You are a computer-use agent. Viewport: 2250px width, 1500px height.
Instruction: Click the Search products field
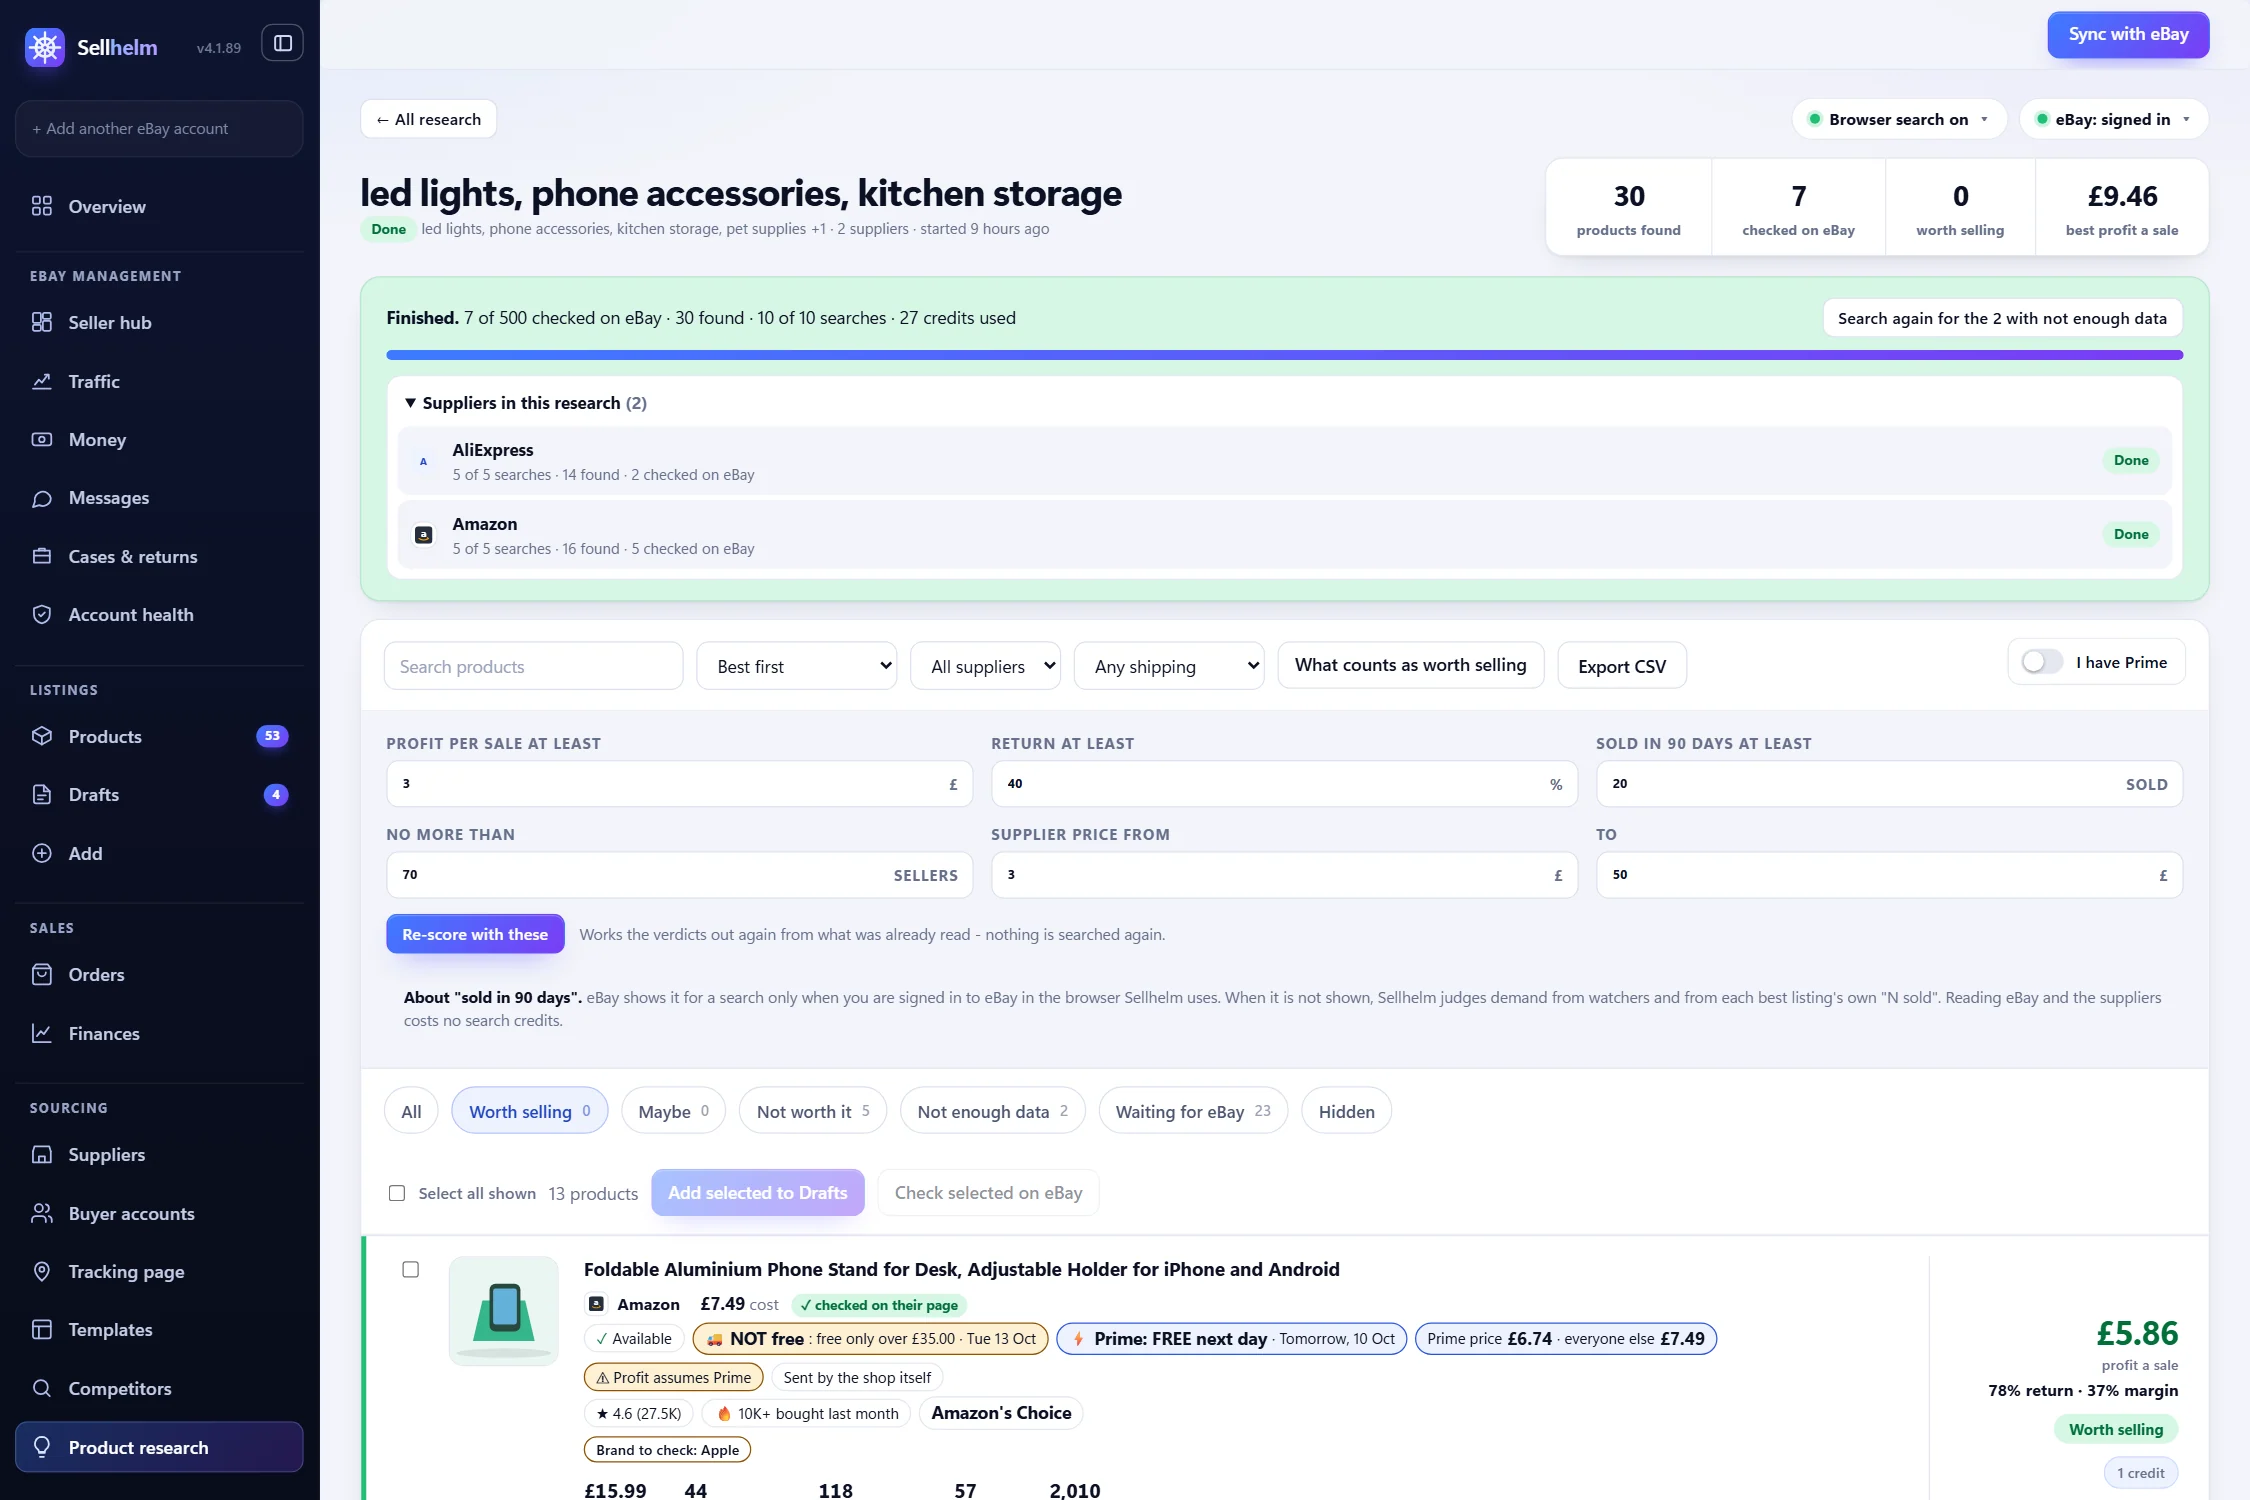tap(533, 666)
